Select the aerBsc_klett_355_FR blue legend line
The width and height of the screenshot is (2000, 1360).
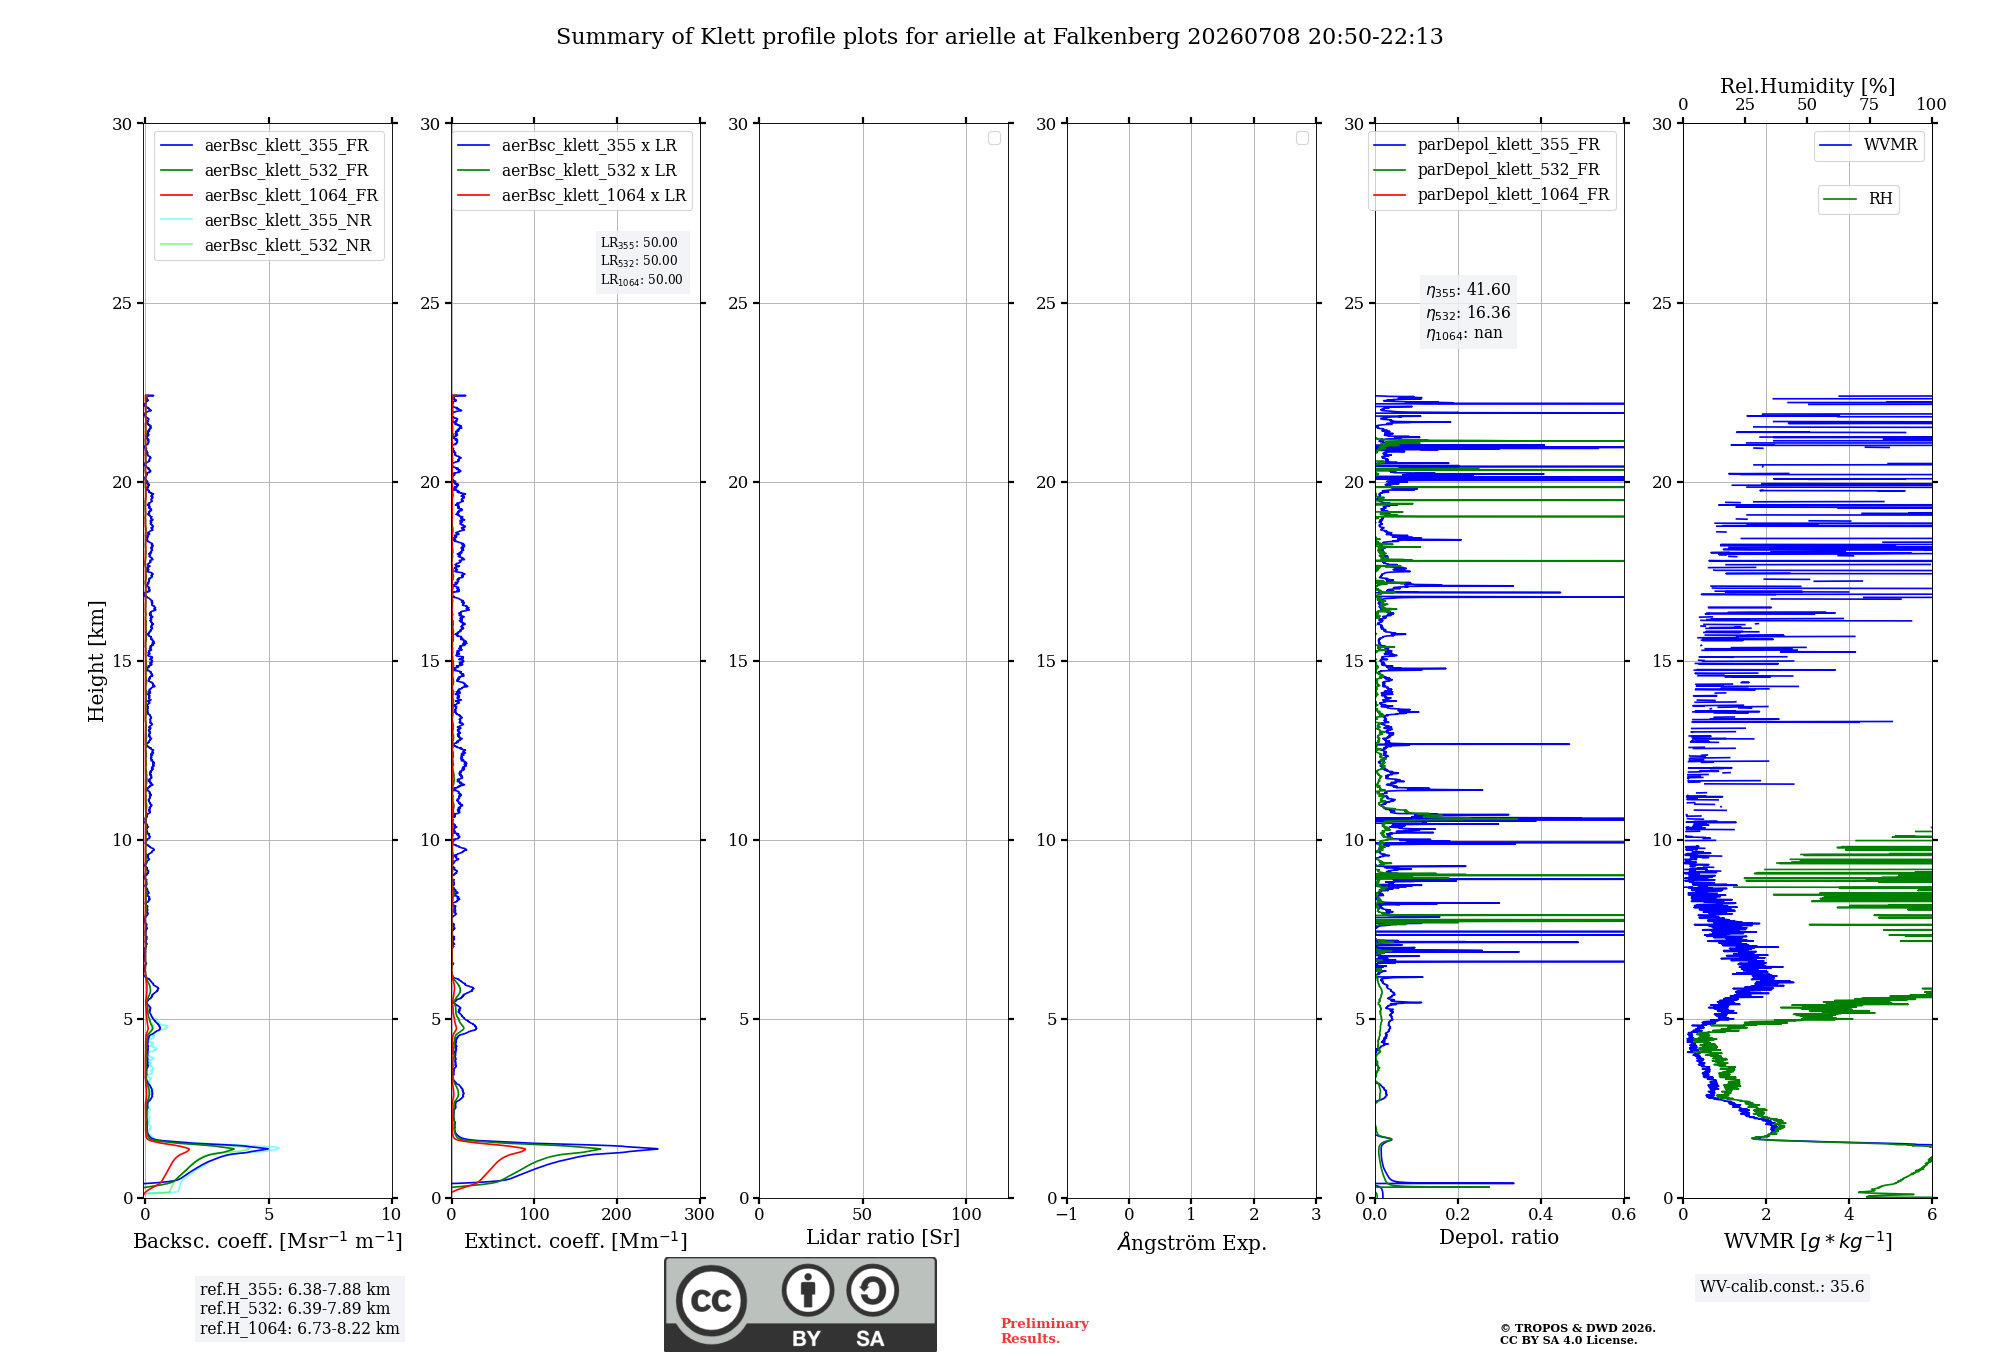click(177, 146)
